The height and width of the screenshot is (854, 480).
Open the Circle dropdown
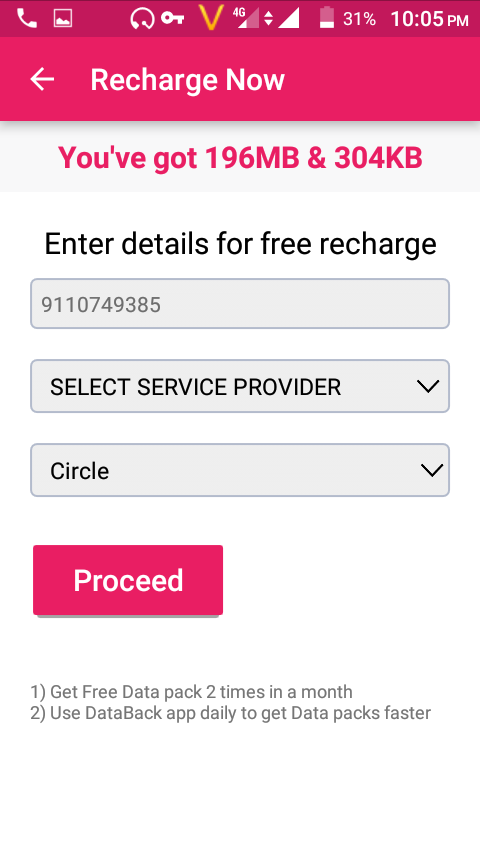(240, 470)
